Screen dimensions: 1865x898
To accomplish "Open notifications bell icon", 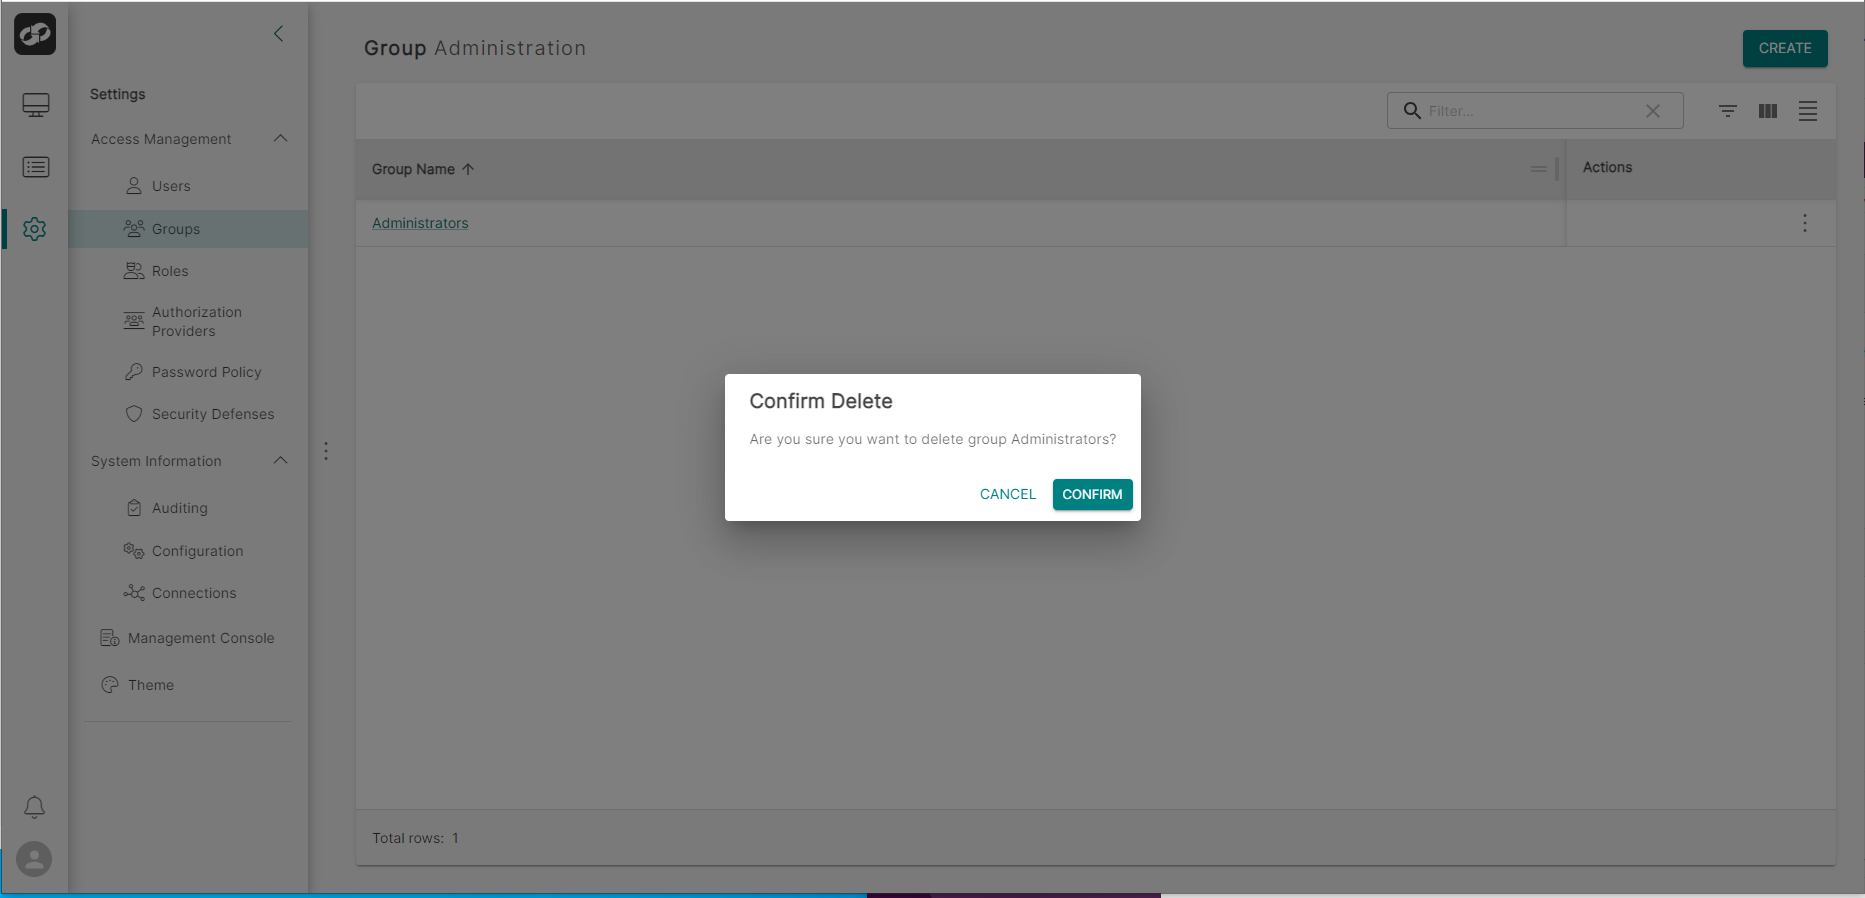I will (34, 807).
